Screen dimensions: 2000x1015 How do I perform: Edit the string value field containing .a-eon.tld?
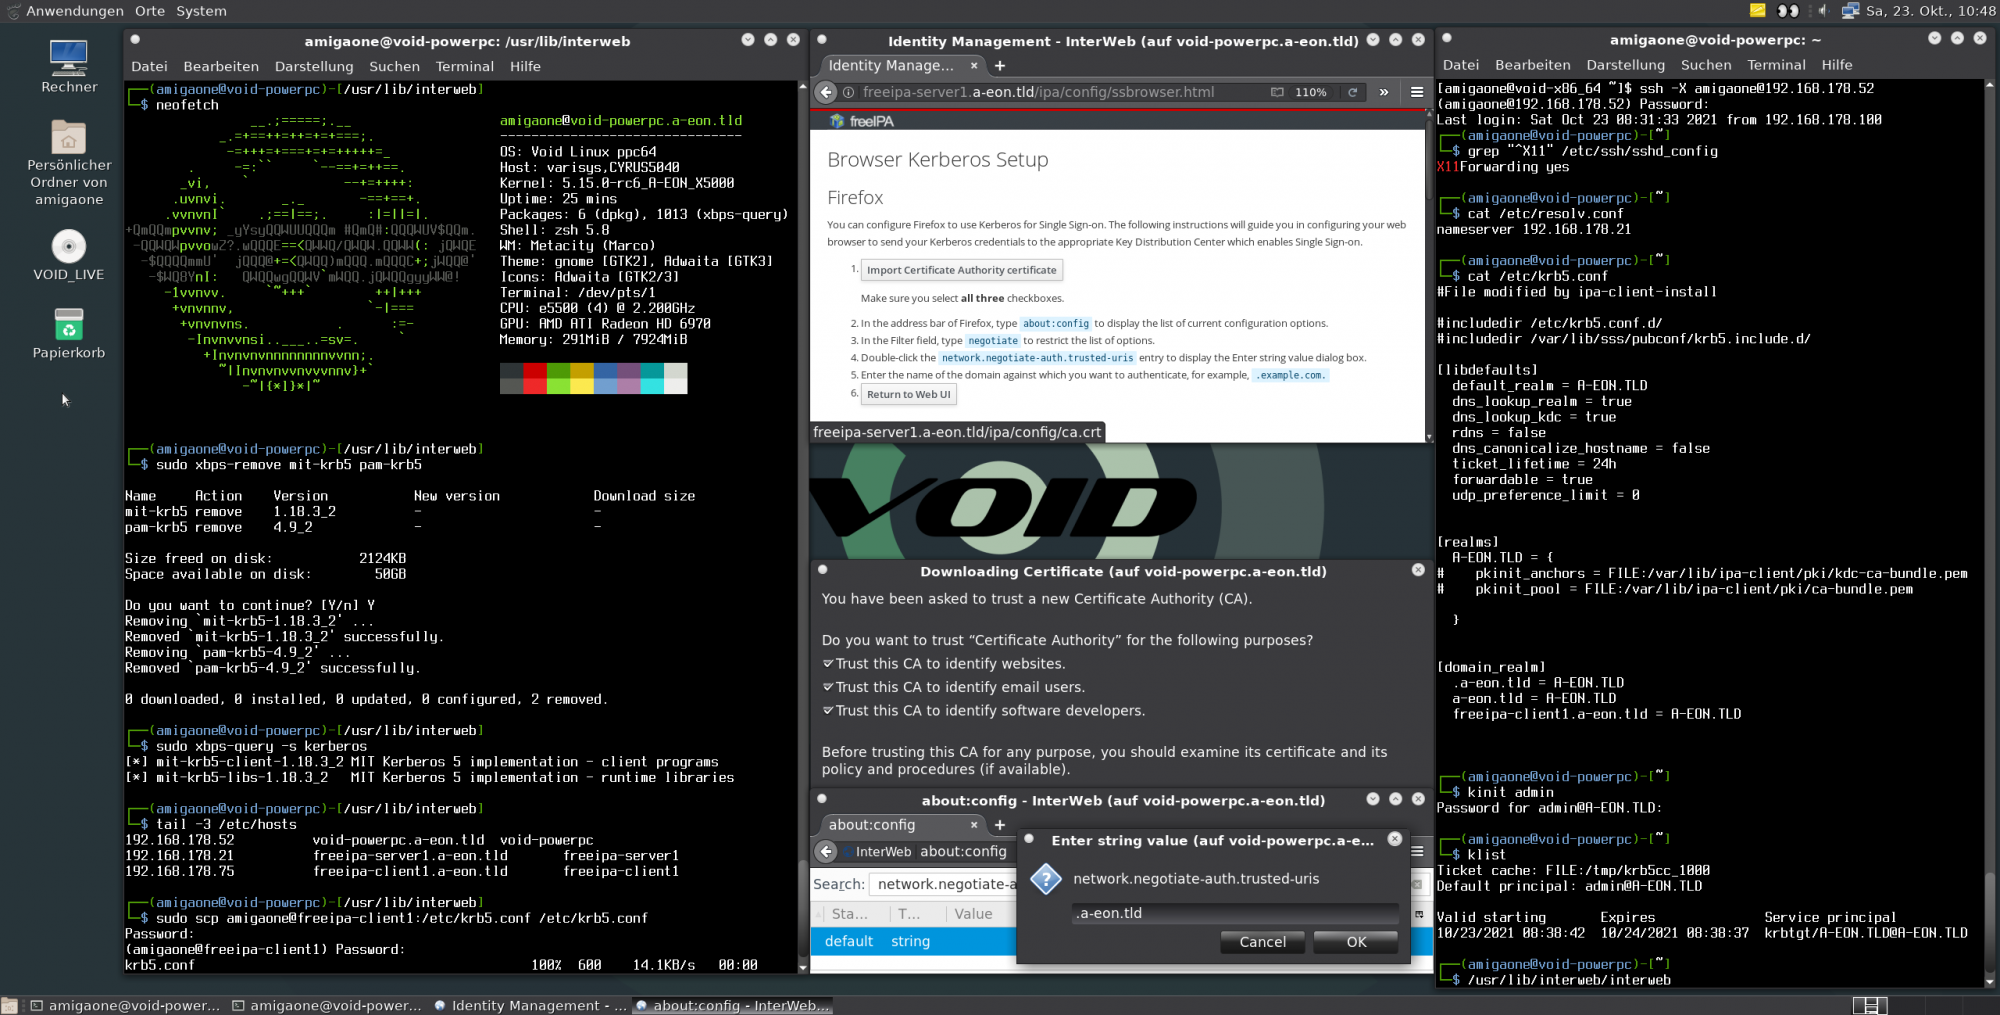point(1235,913)
